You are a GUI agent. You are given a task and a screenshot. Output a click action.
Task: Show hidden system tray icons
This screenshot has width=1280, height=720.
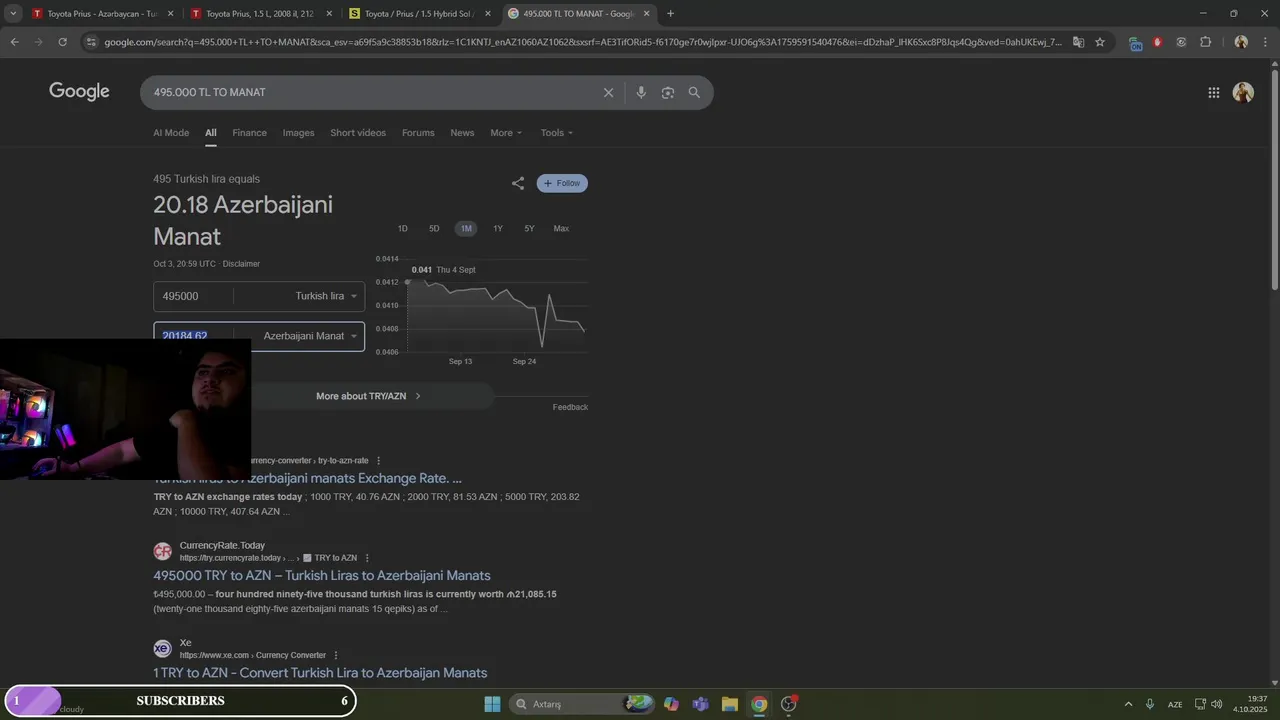point(1128,704)
